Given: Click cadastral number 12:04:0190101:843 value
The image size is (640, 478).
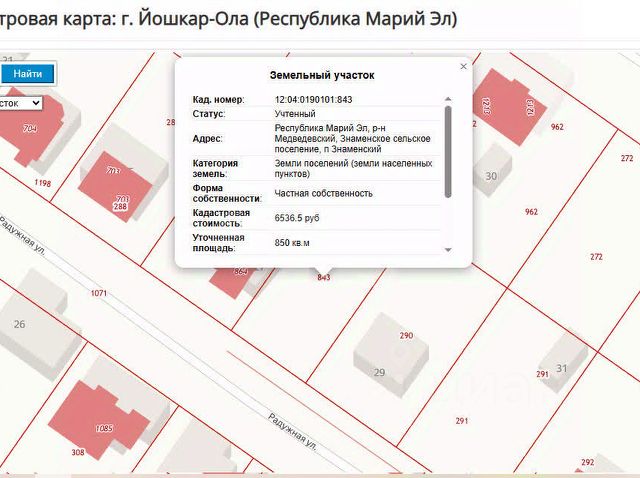Looking at the screenshot, I should pyautogui.click(x=313, y=100).
